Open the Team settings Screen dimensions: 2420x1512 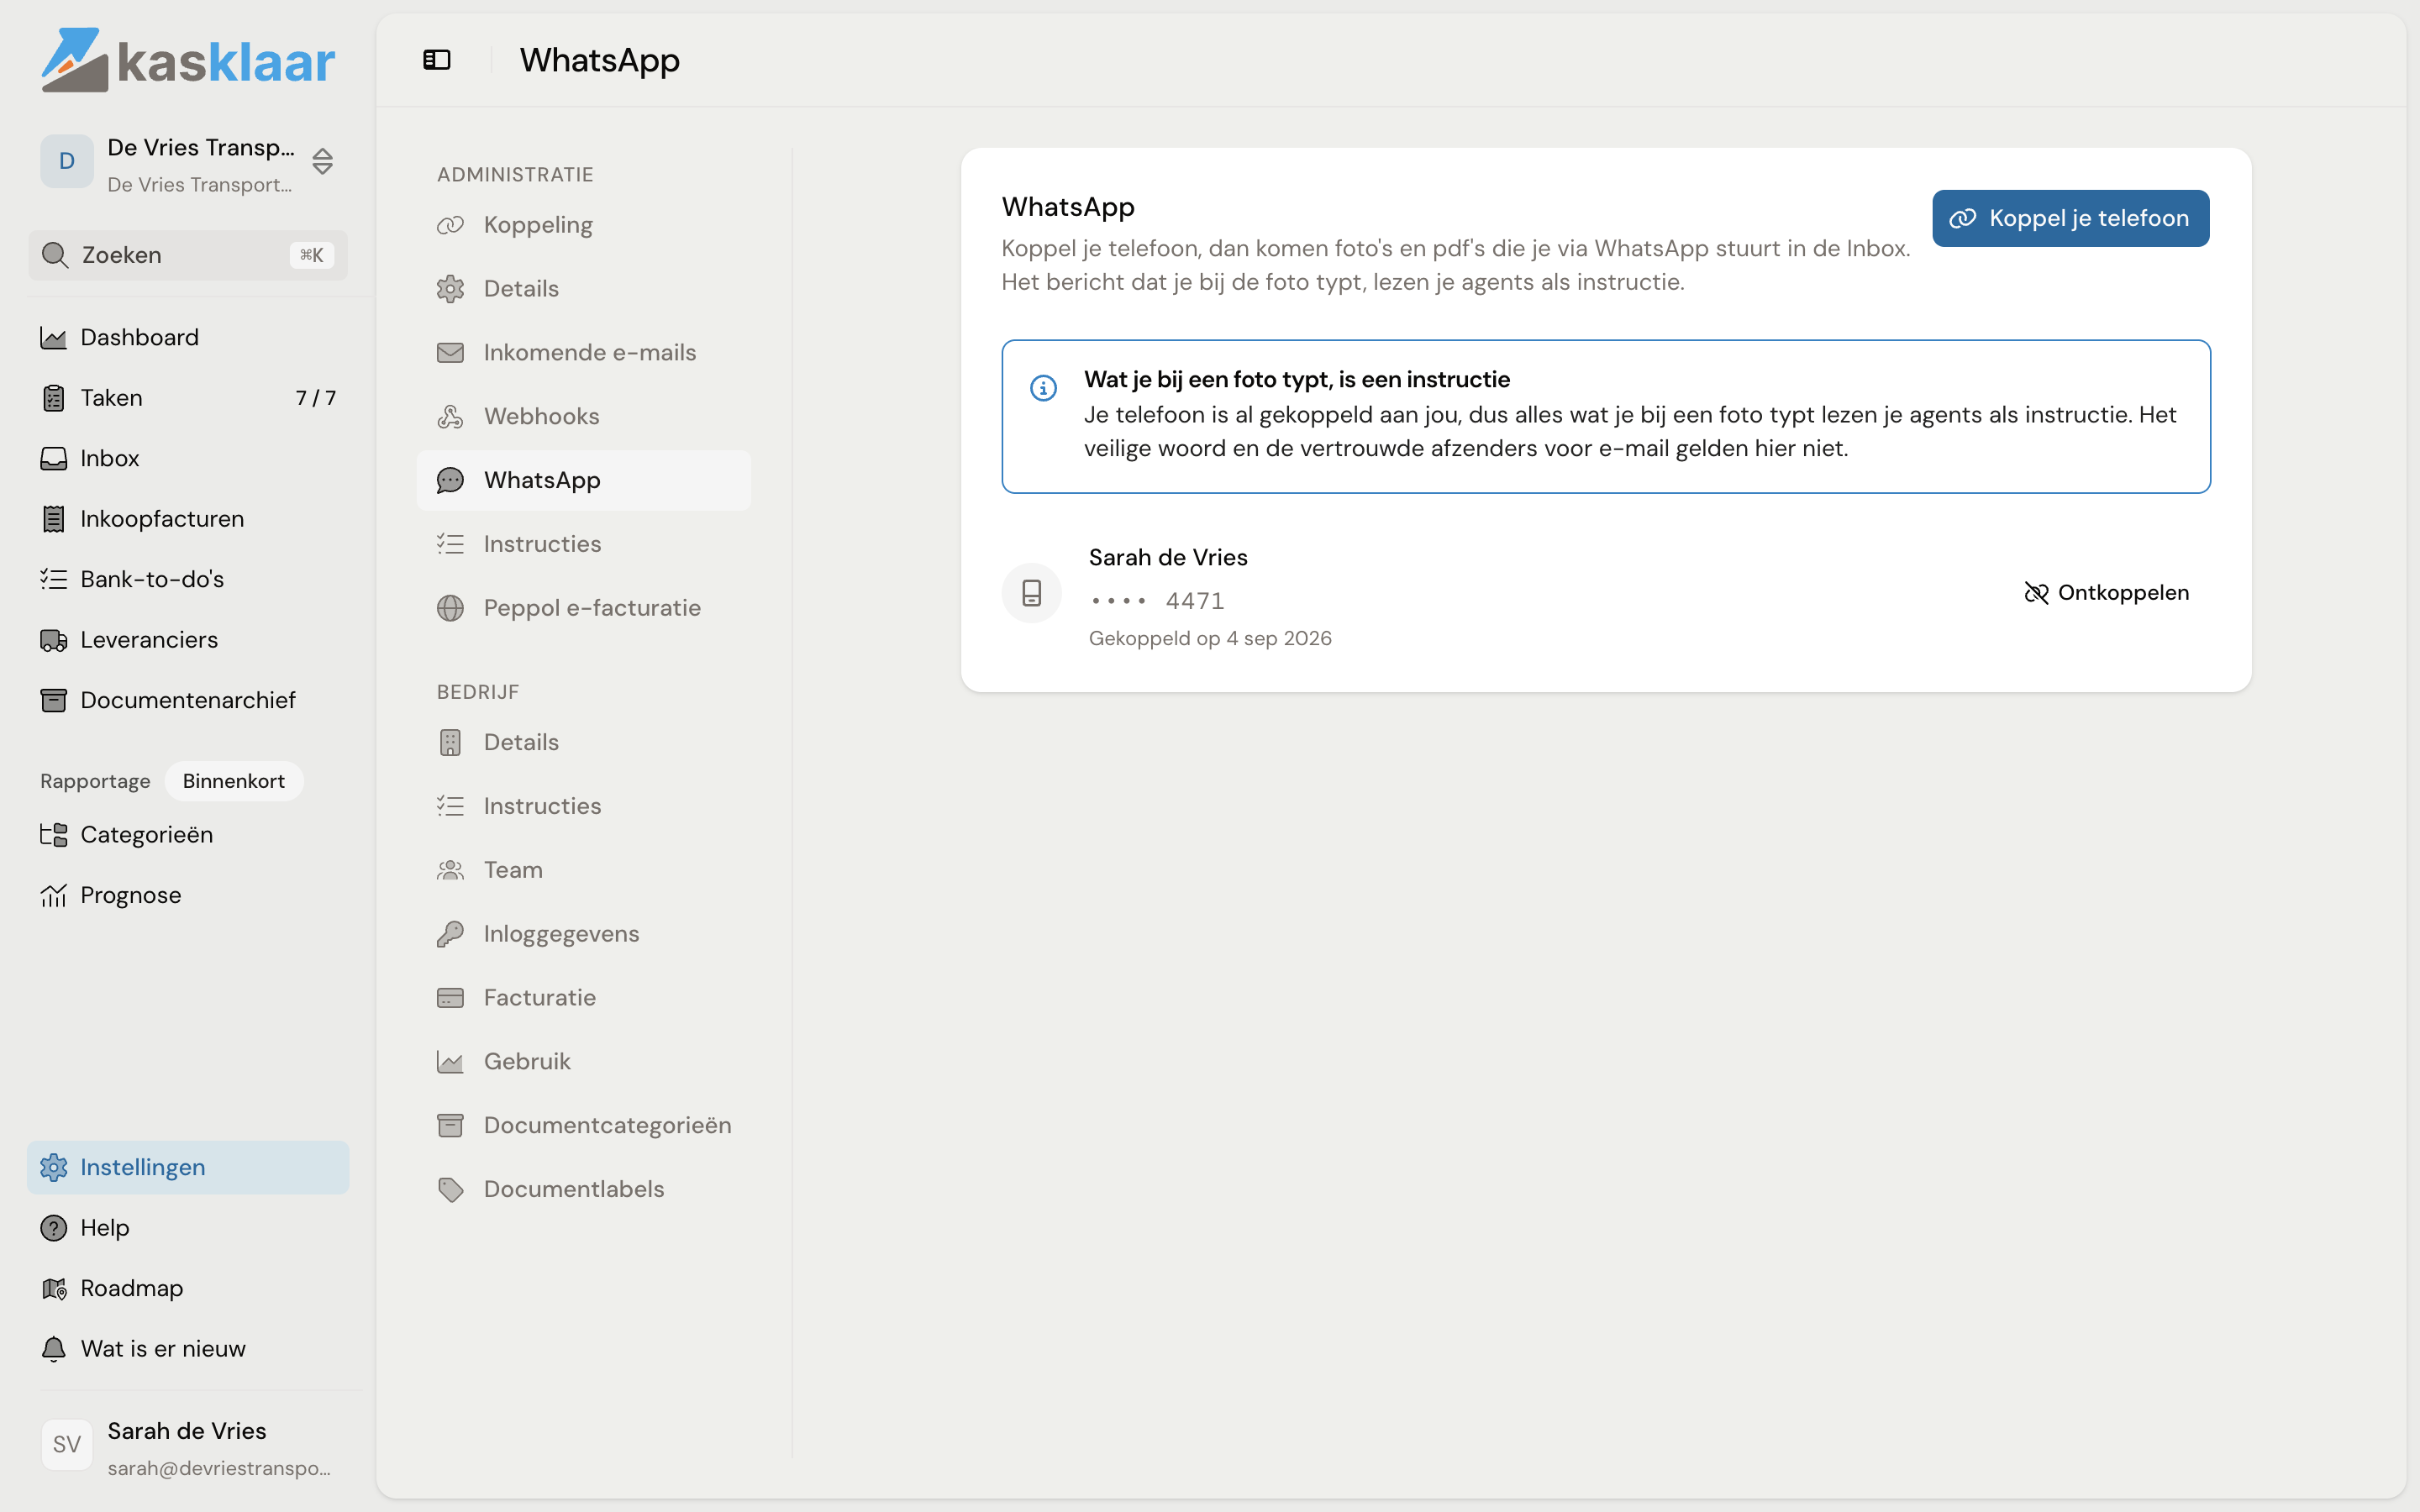[584, 870]
